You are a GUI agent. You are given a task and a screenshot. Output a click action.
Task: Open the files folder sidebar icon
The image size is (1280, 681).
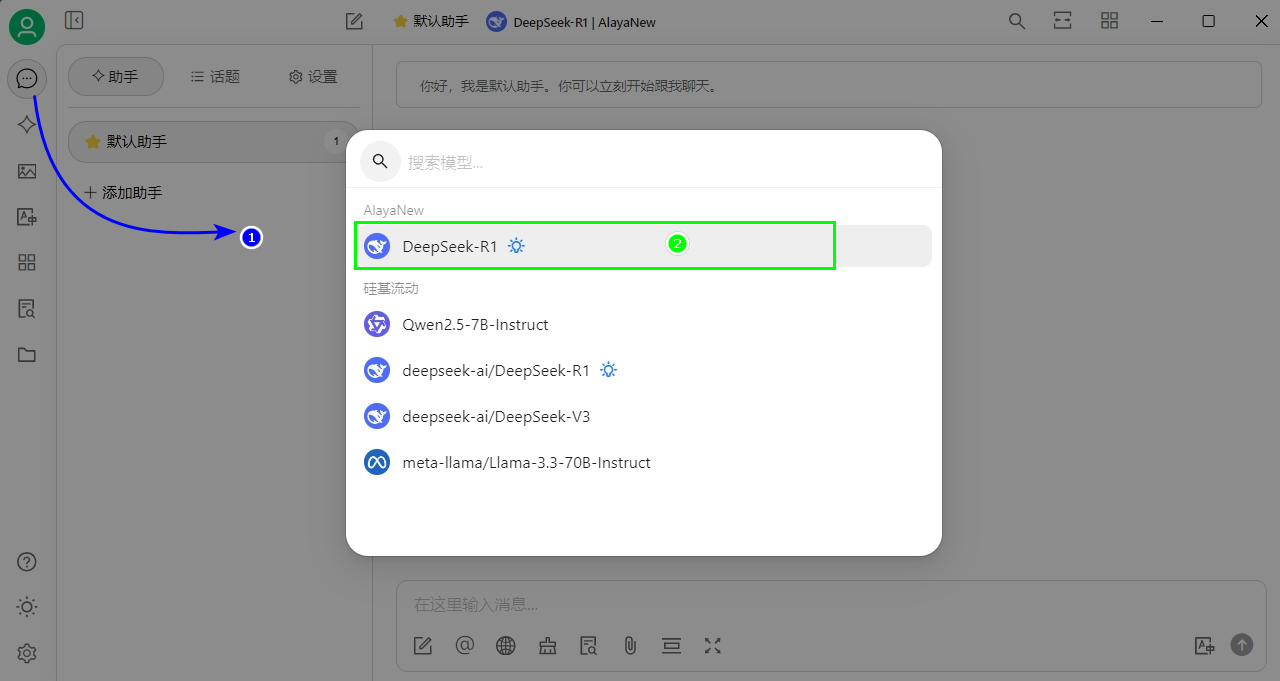(x=27, y=355)
